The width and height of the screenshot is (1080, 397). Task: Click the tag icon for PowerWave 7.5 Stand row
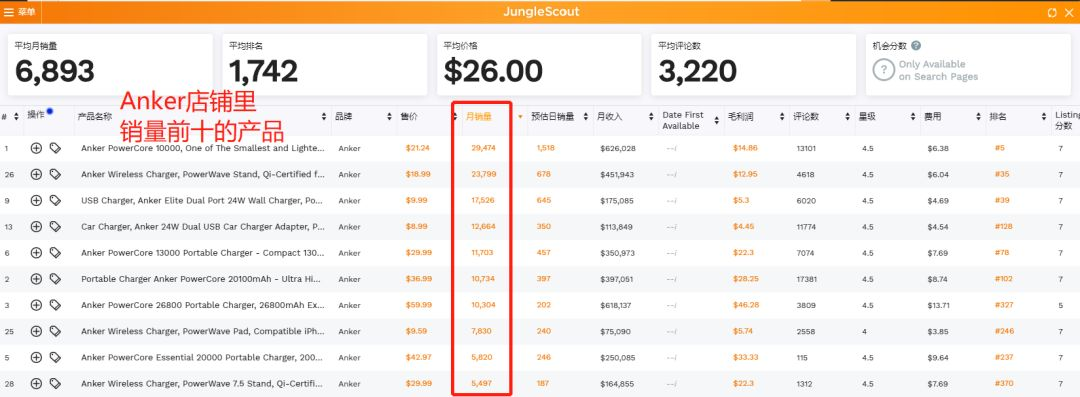[x=55, y=384]
